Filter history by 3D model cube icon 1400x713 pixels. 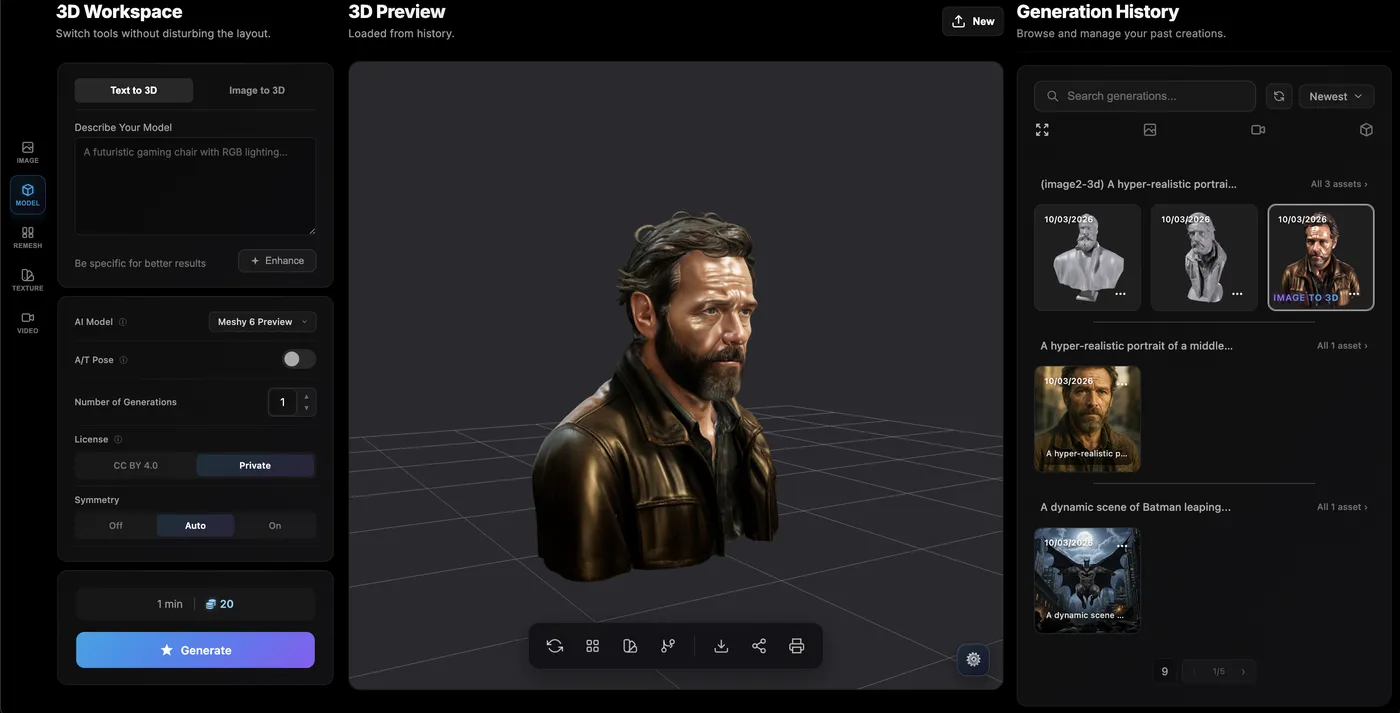pyautogui.click(x=1366, y=130)
